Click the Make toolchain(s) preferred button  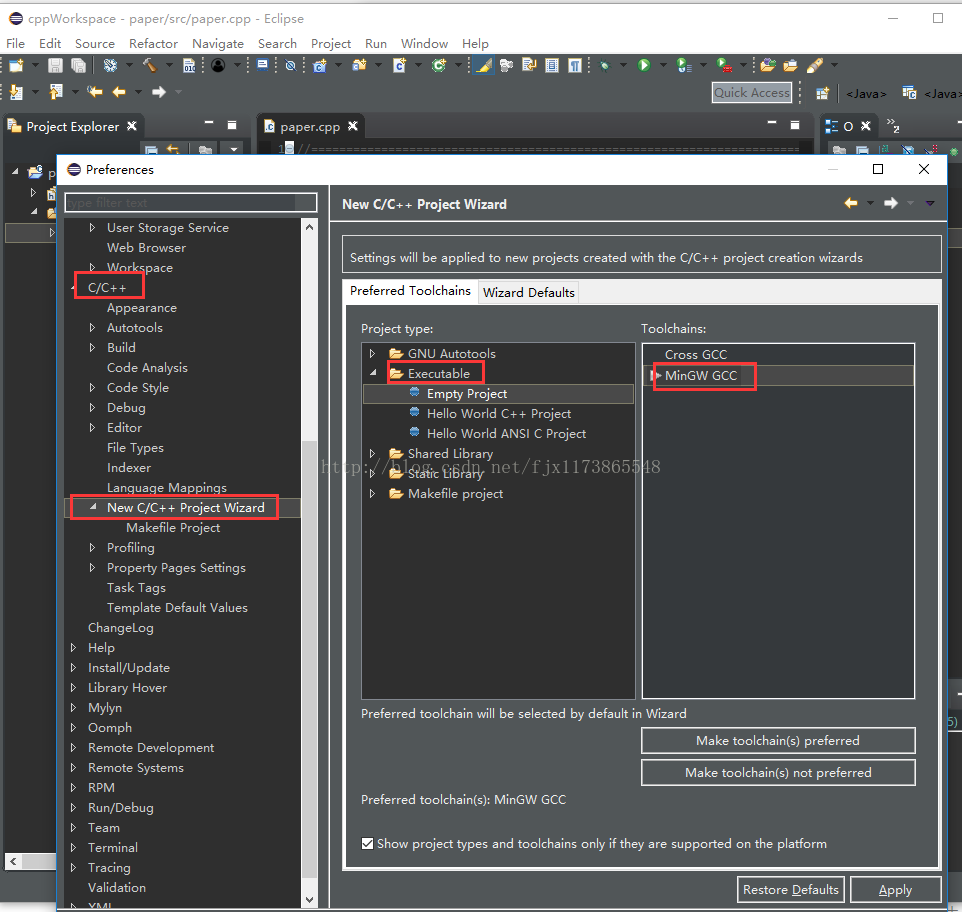click(777, 741)
